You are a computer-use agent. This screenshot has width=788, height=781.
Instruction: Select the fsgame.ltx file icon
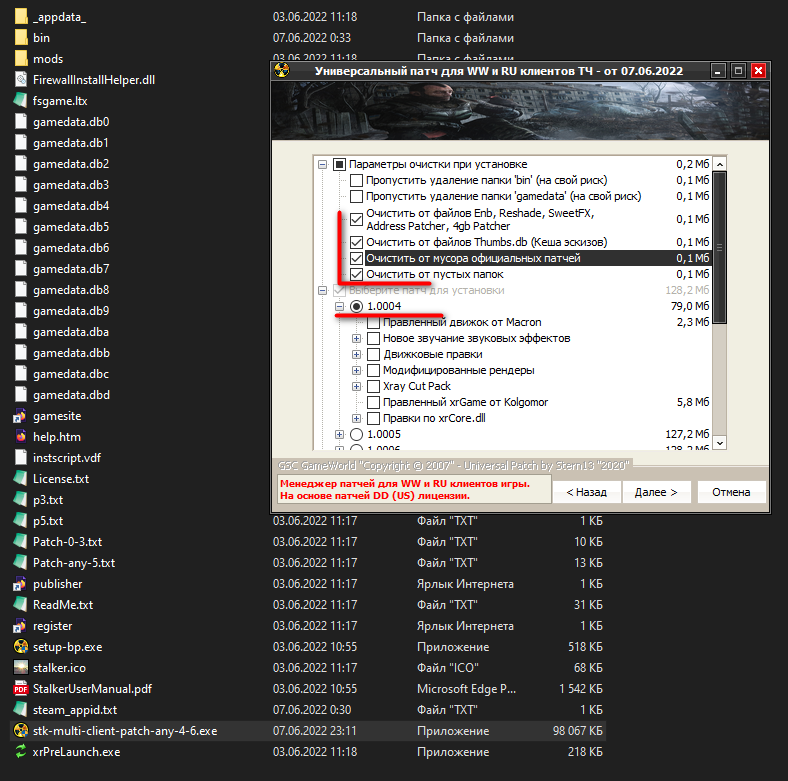click(21, 101)
